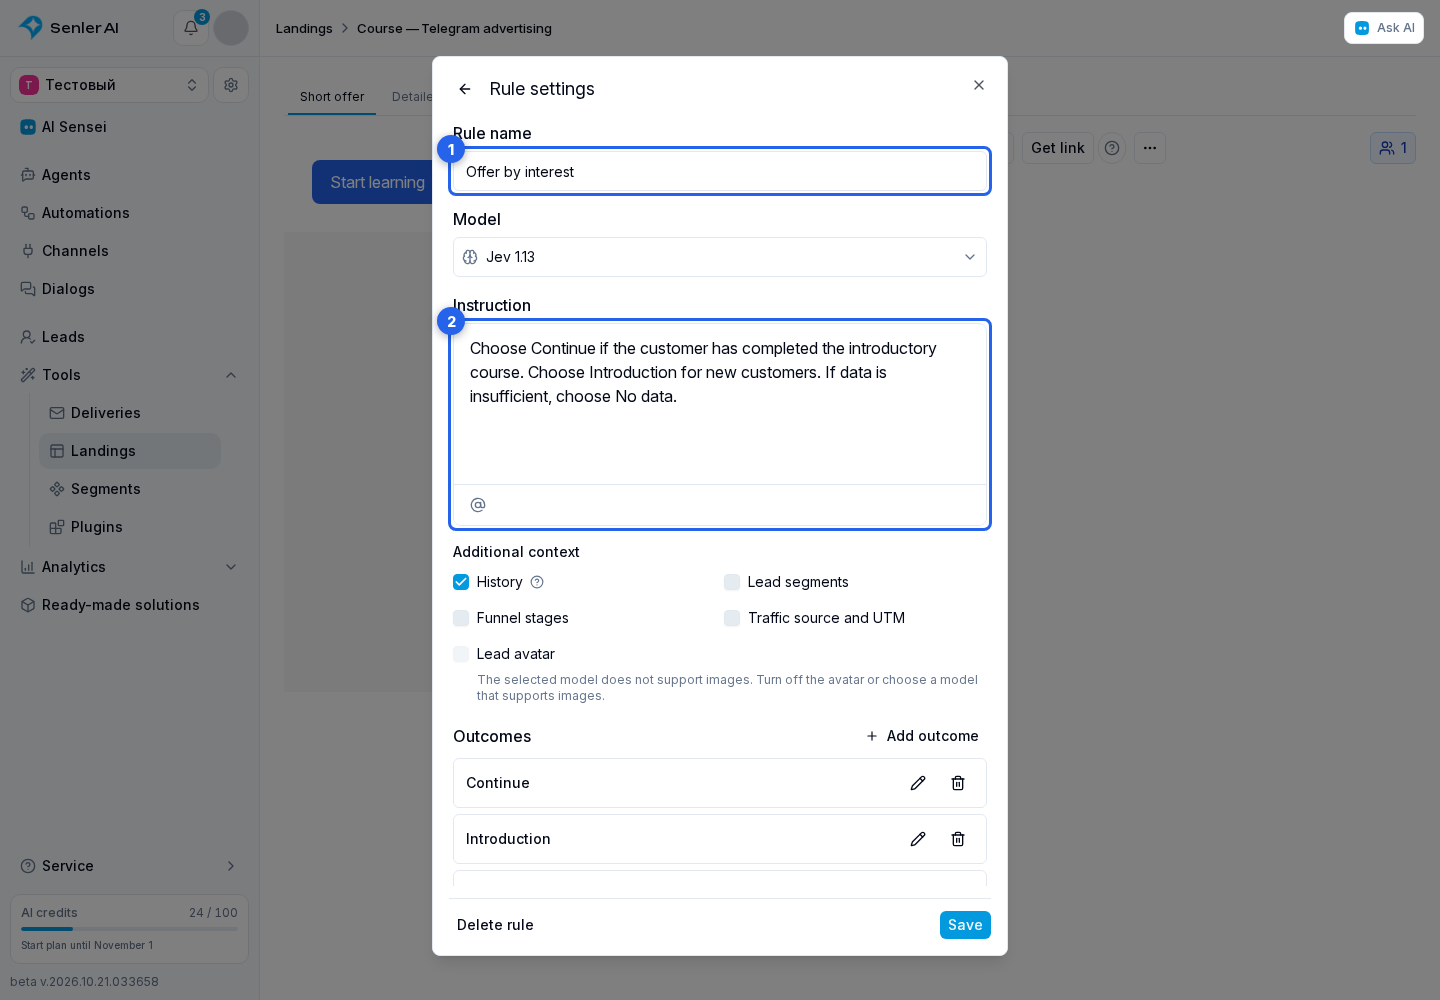Open the notifications bell
The width and height of the screenshot is (1440, 1000).
coord(191,28)
